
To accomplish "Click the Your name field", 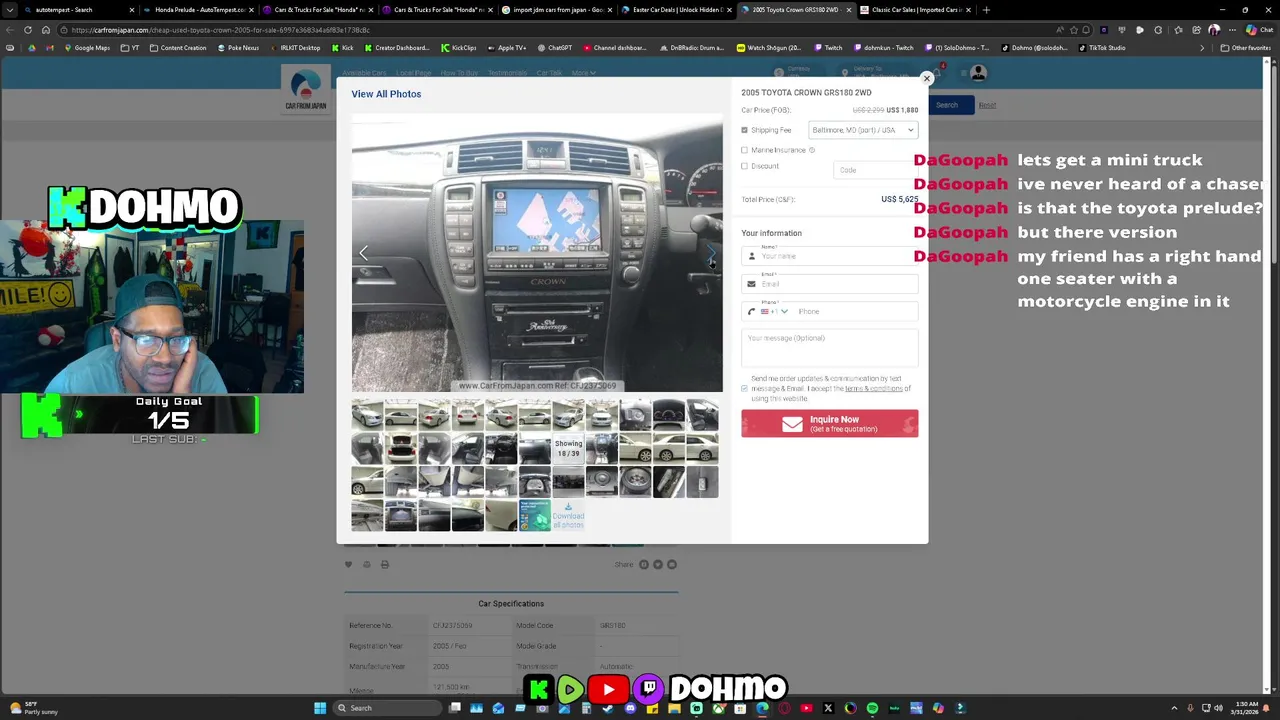I will point(830,256).
